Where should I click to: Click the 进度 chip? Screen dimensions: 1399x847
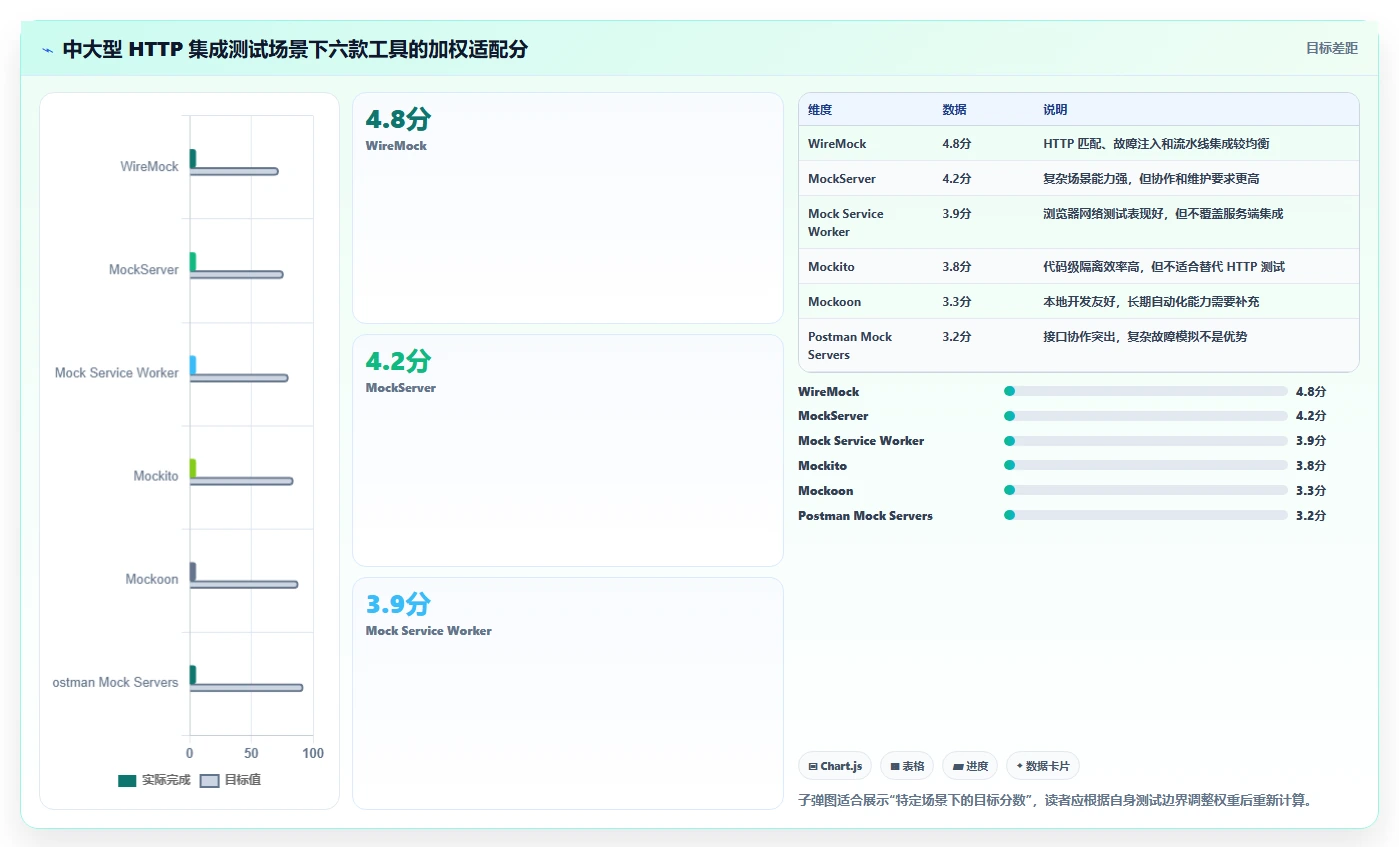pyautogui.click(x=970, y=766)
